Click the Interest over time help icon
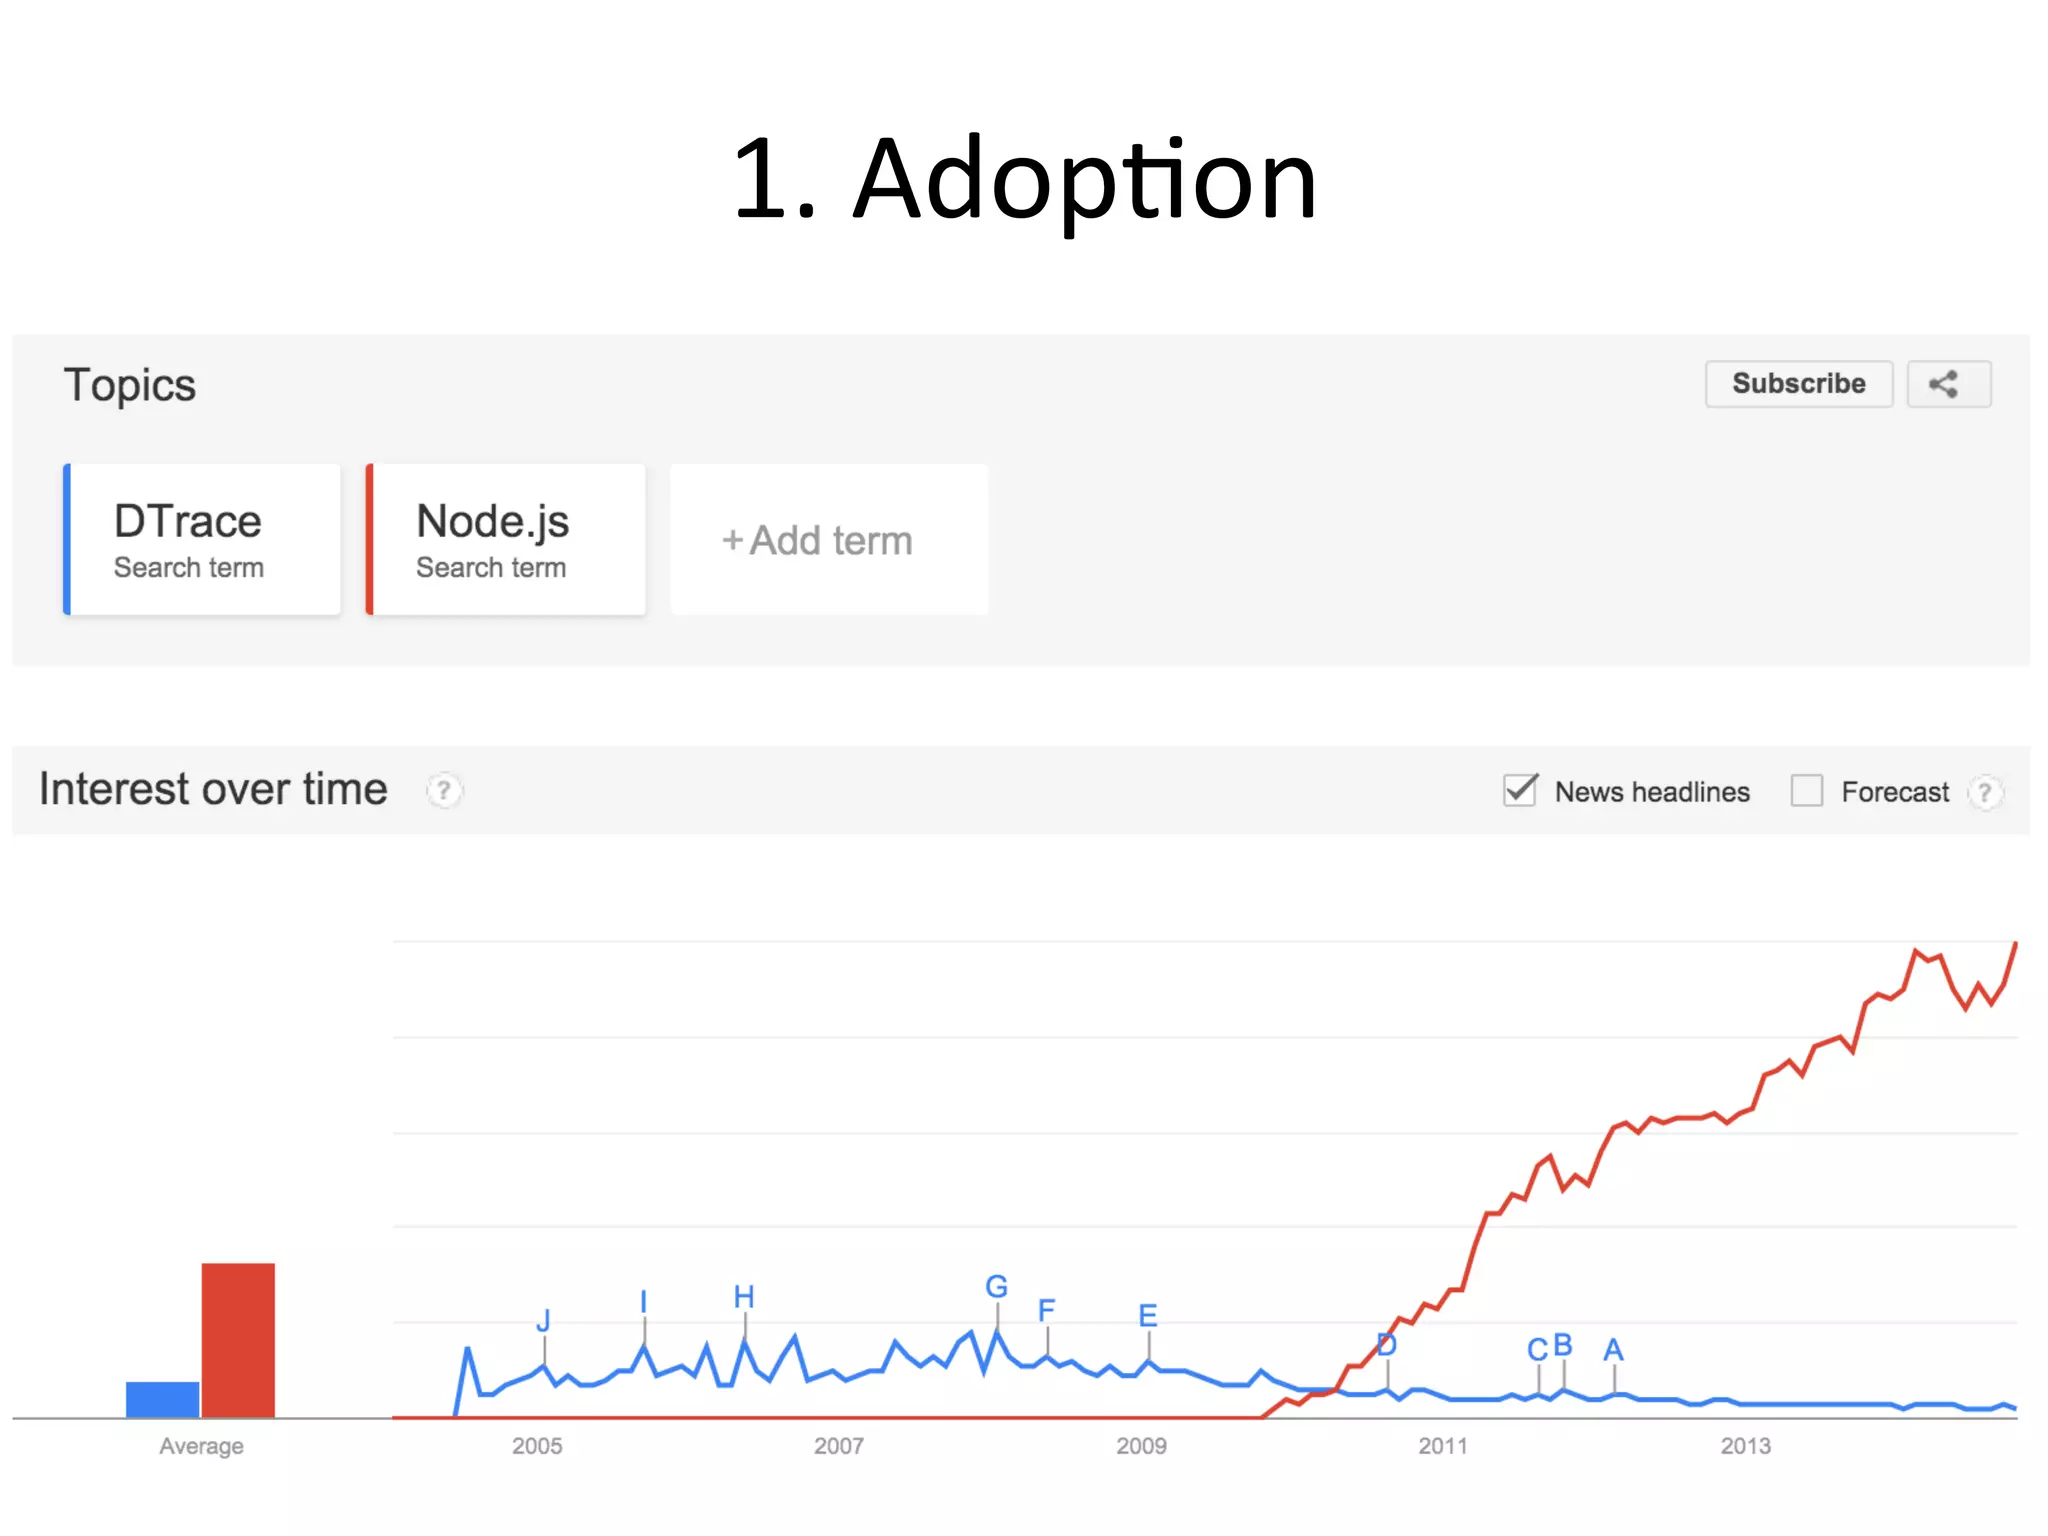 [x=444, y=791]
